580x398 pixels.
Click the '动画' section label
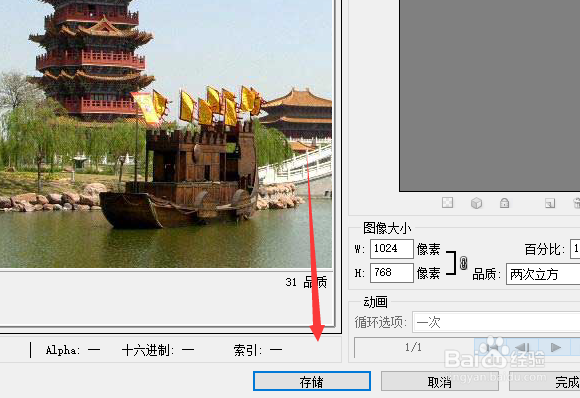[375, 302]
